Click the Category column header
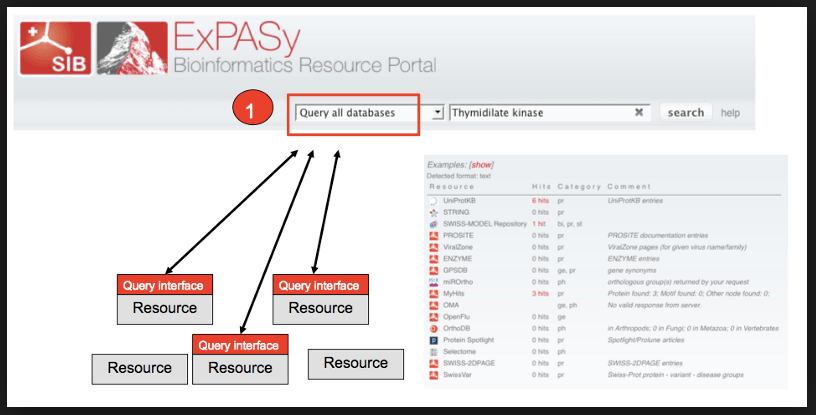 click(579, 186)
